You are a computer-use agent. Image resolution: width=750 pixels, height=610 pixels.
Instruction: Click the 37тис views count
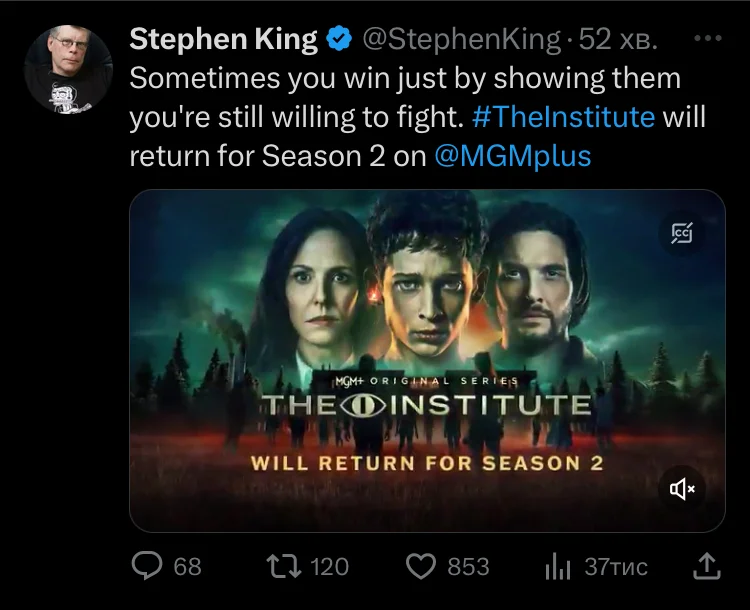(616, 566)
